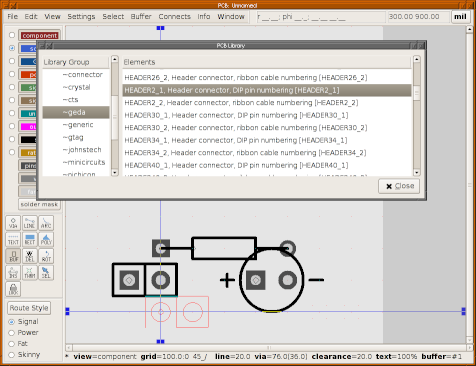This screenshot has width=476, height=366.
Task: Tick the checkbox beside the red layer
Action: [12, 74]
